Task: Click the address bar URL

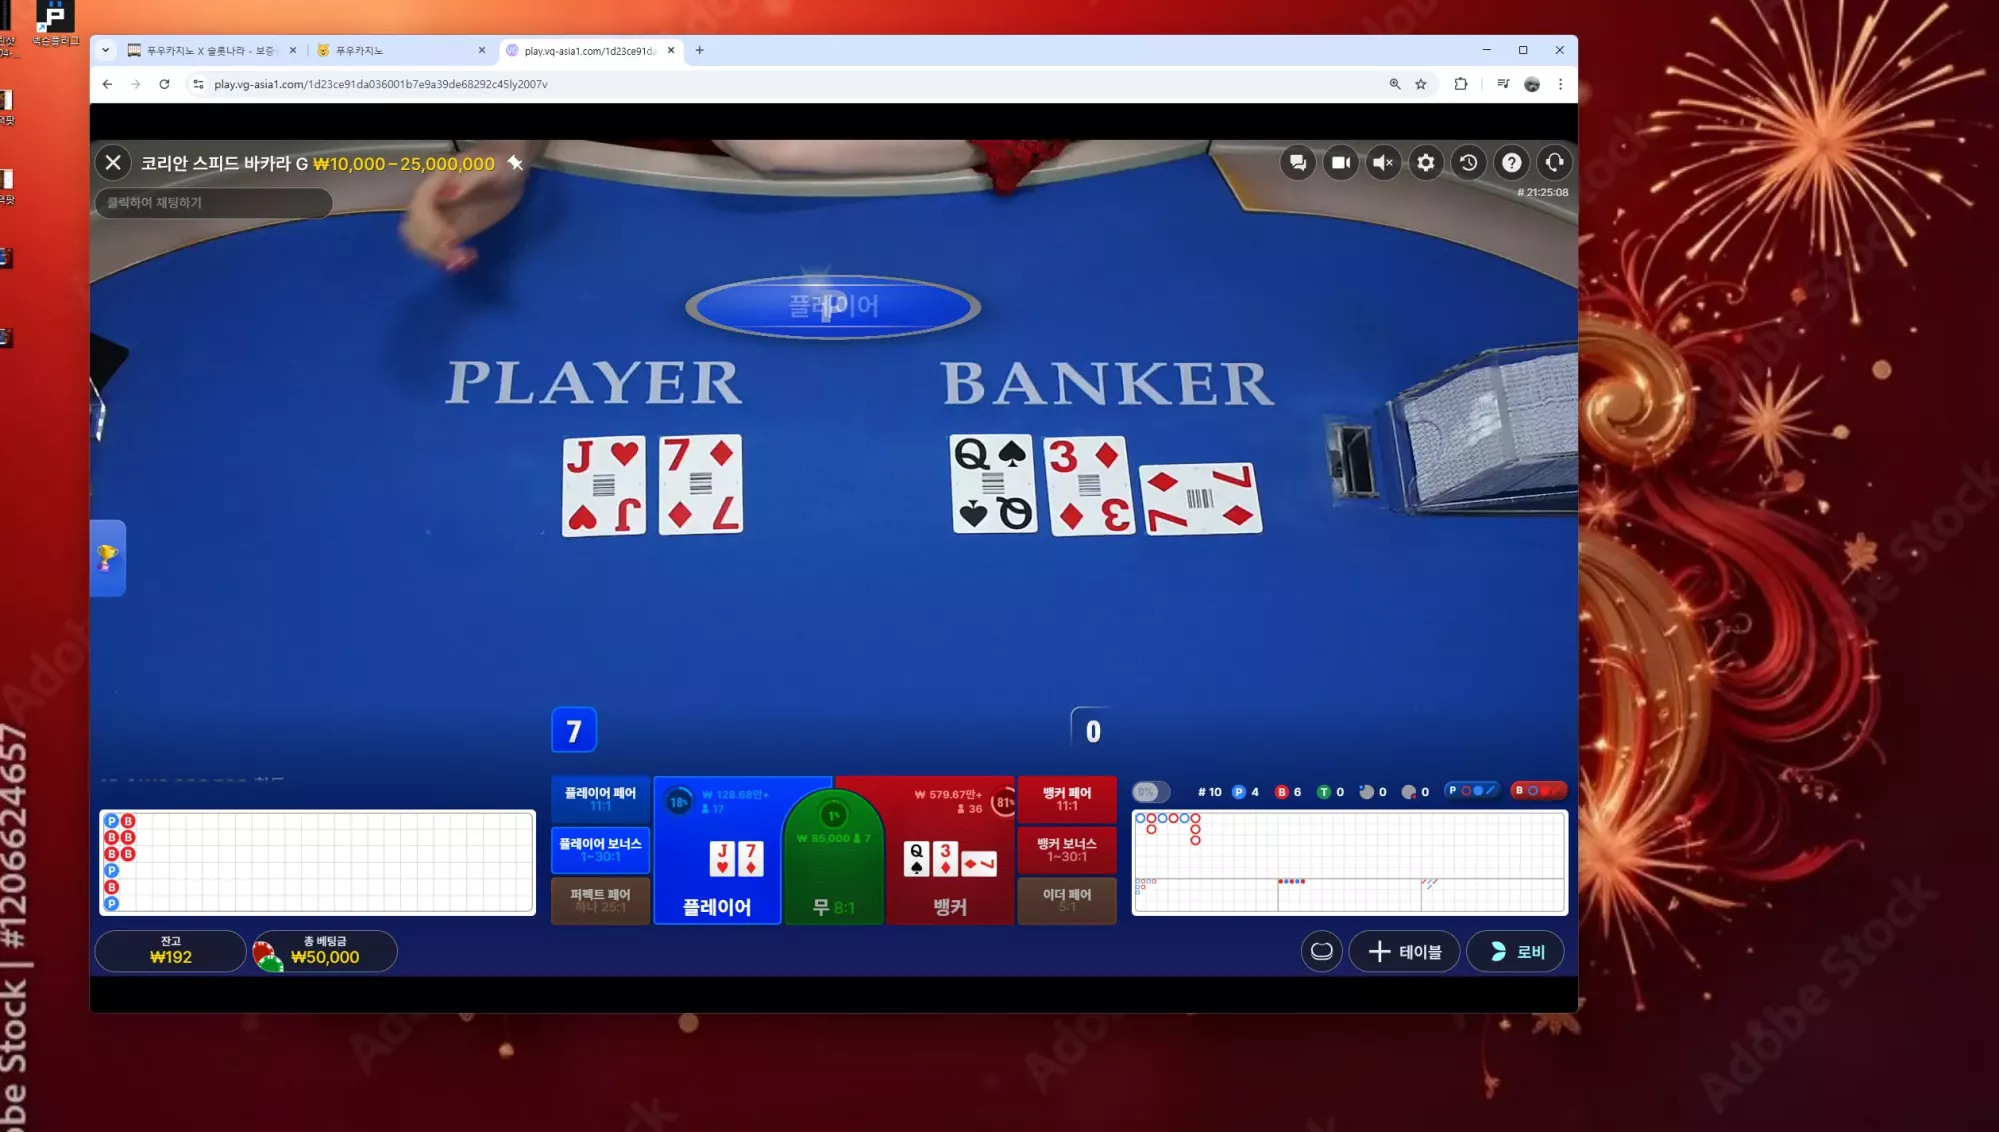Action: (381, 84)
